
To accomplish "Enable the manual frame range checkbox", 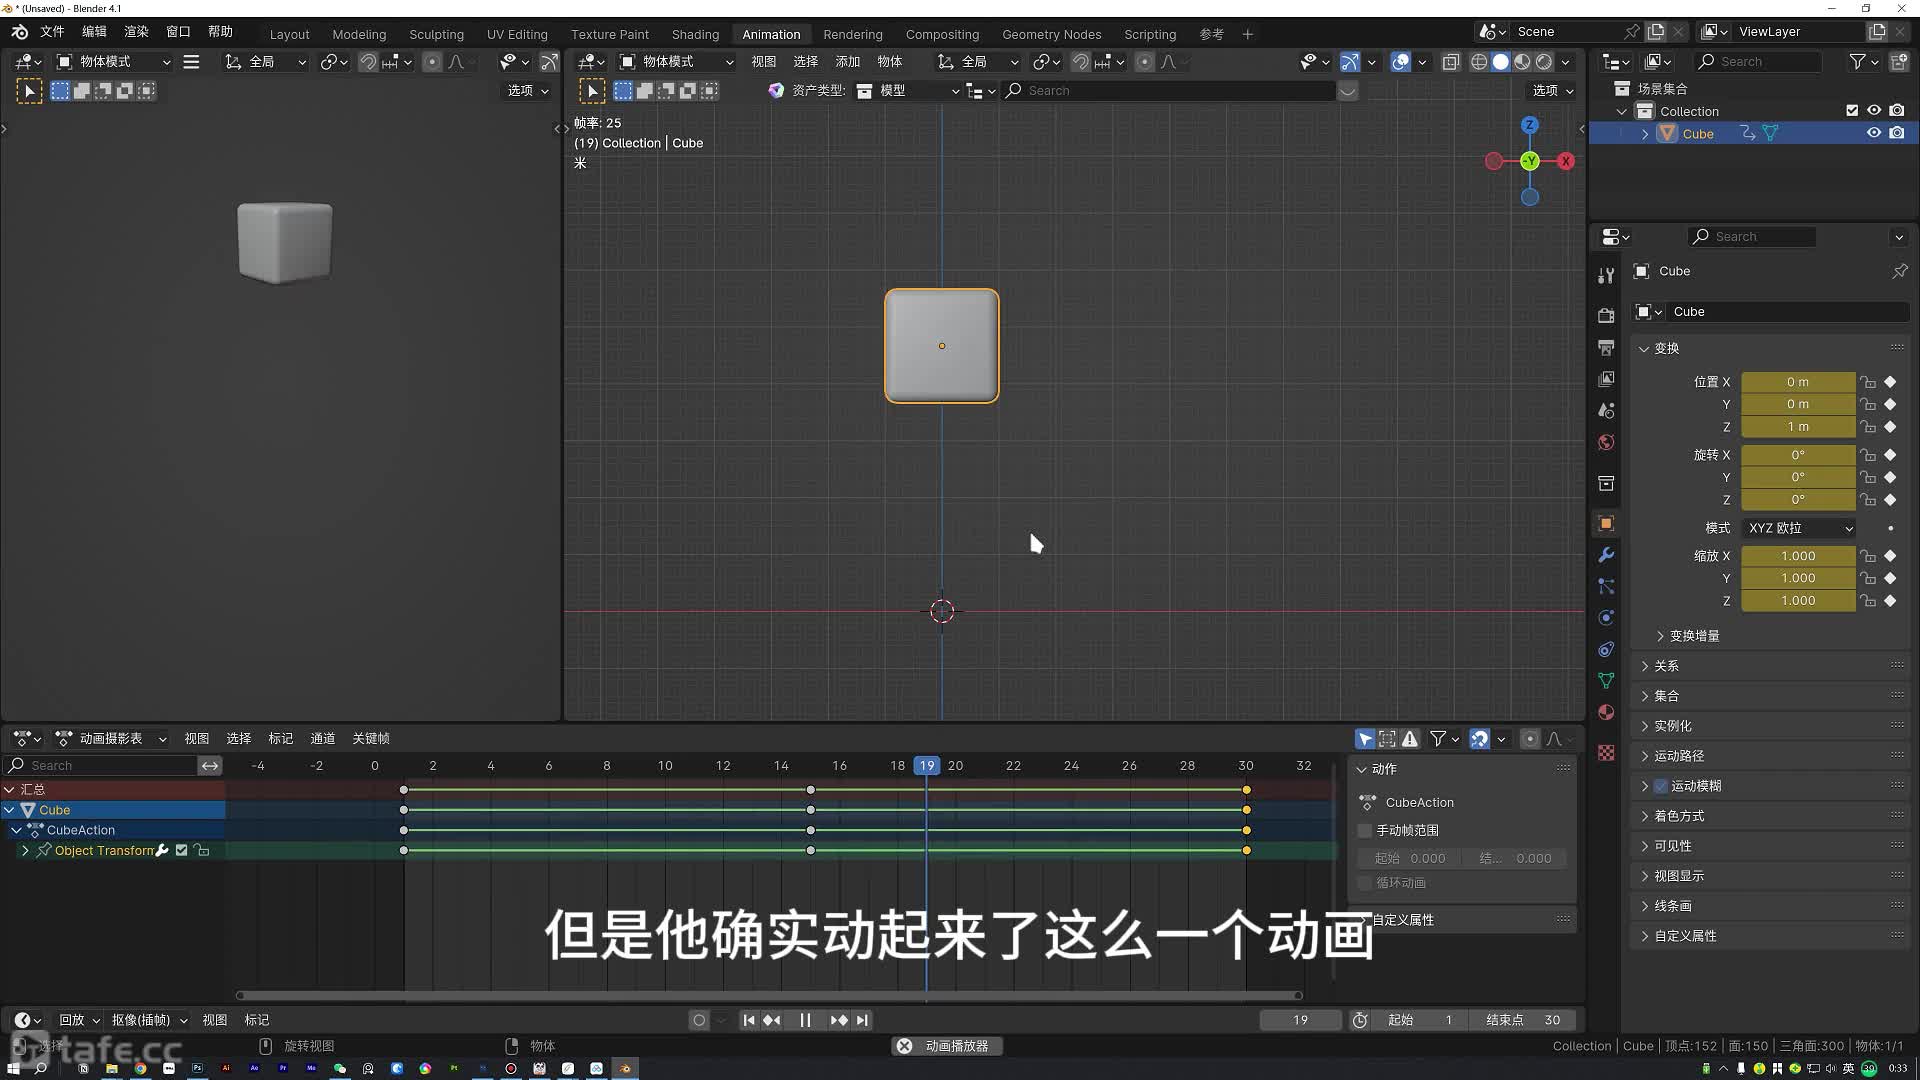I will pyautogui.click(x=1365, y=831).
